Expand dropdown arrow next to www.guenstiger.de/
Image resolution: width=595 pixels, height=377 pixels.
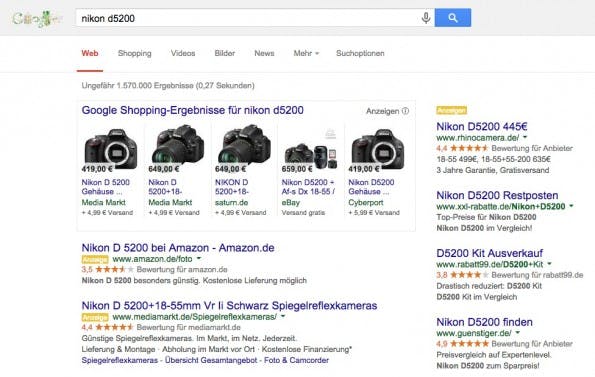[518, 333]
